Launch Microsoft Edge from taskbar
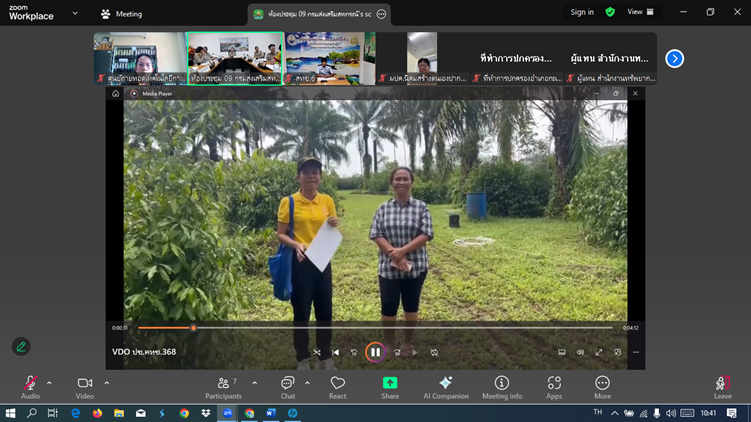 pyautogui.click(x=75, y=413)
